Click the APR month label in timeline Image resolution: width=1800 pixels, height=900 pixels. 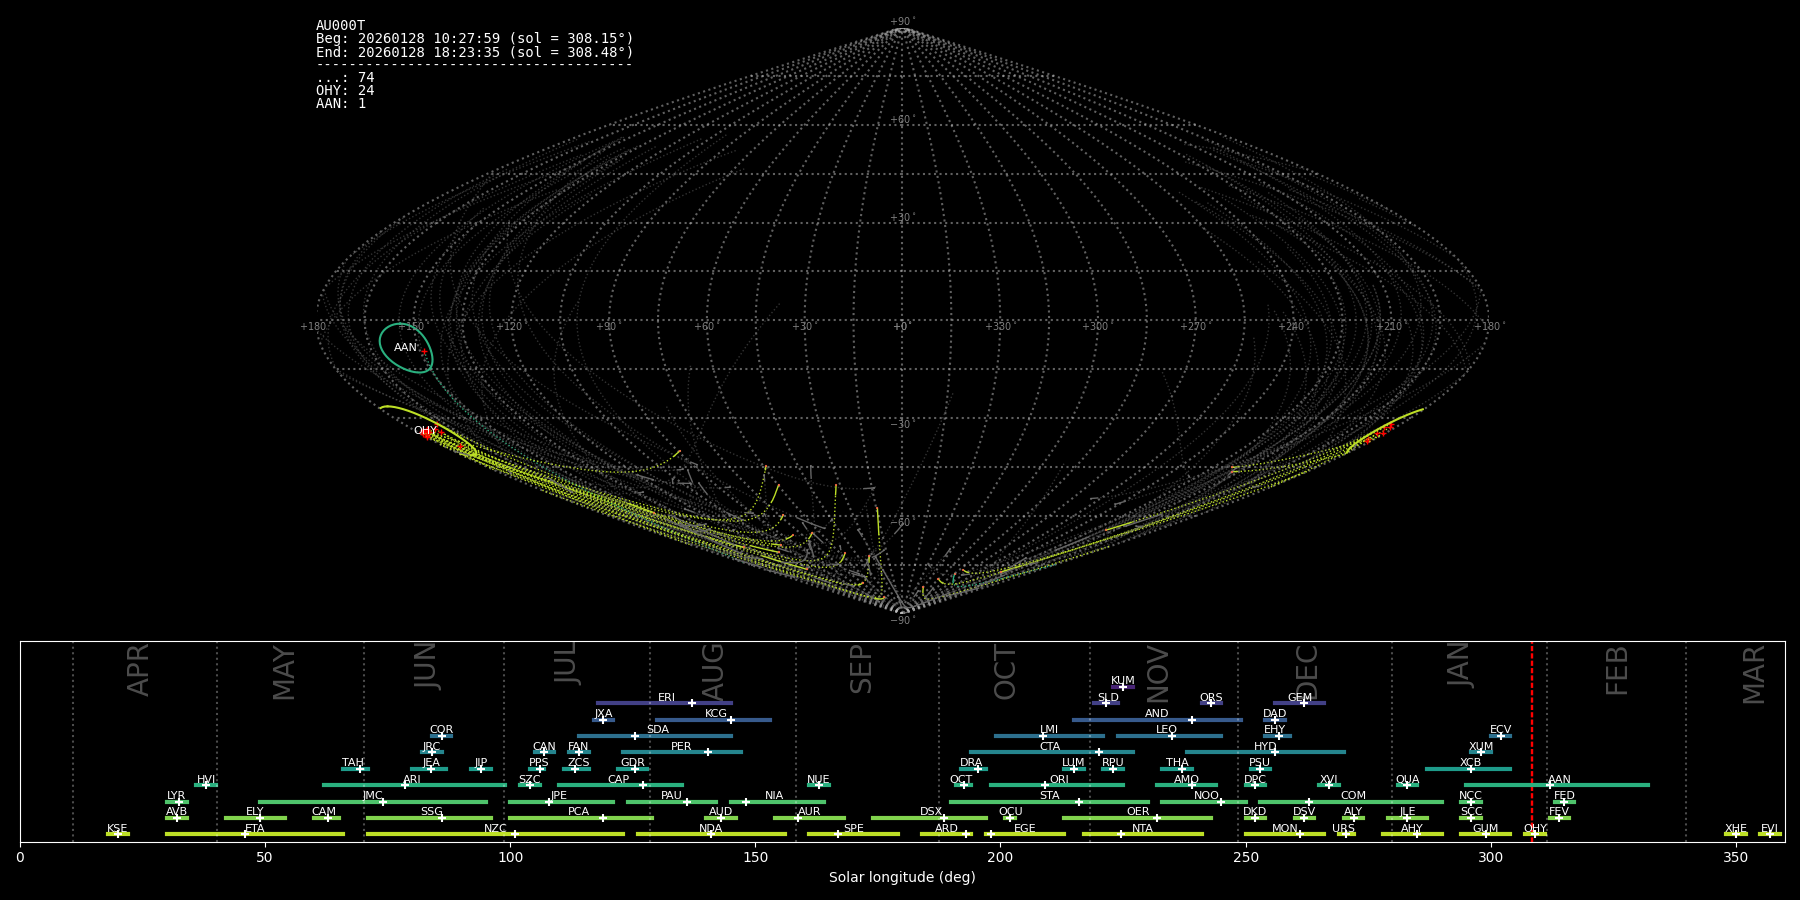click(138, 670)
